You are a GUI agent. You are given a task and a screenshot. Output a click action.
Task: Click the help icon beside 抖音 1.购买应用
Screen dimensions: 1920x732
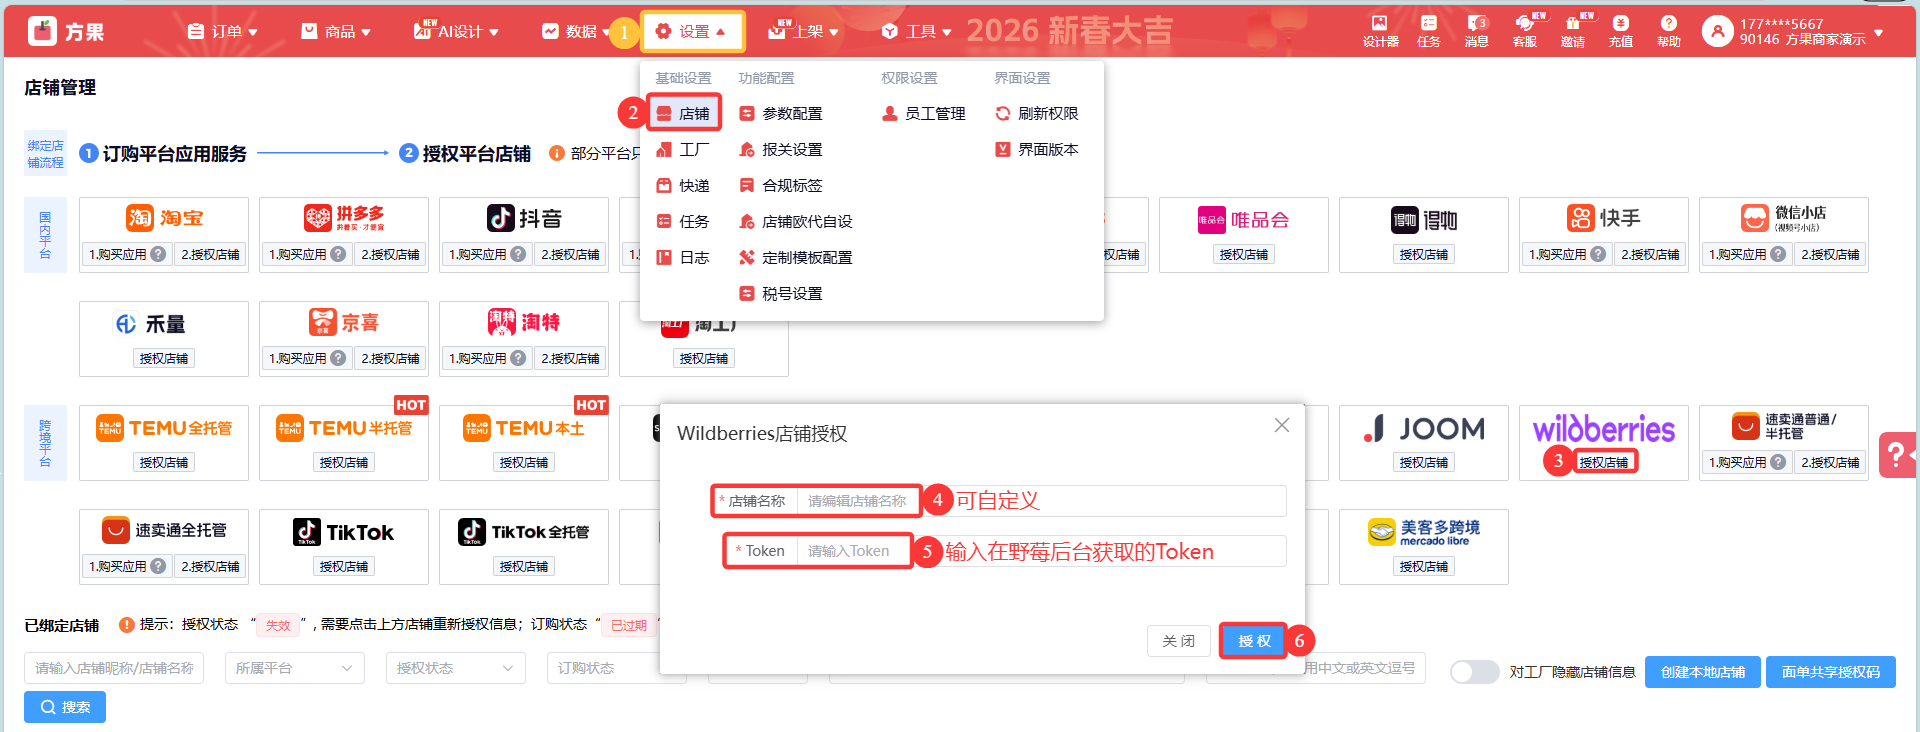pos(518,254)
